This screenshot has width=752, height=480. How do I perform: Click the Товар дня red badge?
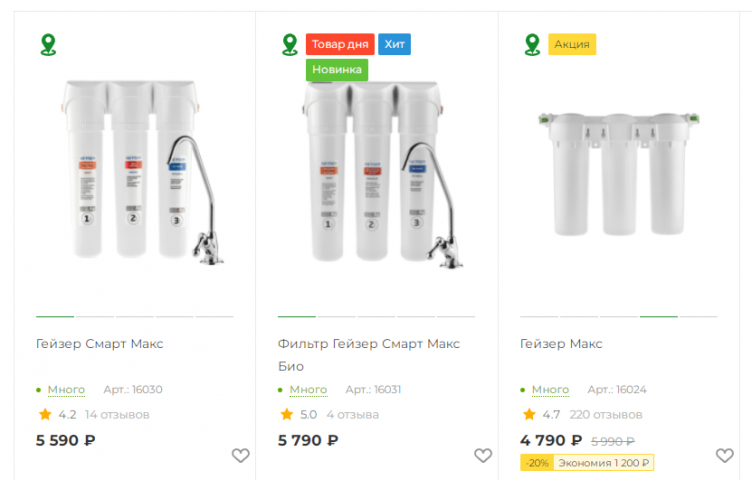(340, 44)
